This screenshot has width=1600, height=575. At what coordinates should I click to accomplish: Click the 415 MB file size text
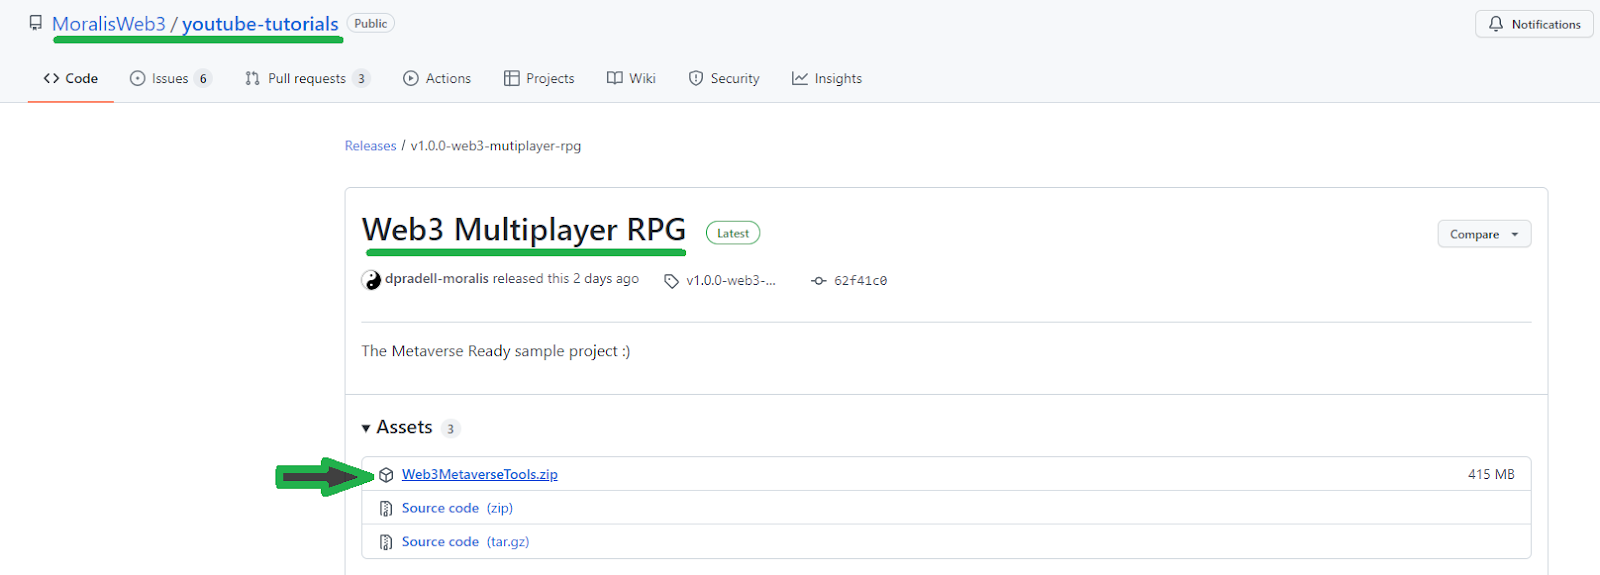tap(1491, 474)
